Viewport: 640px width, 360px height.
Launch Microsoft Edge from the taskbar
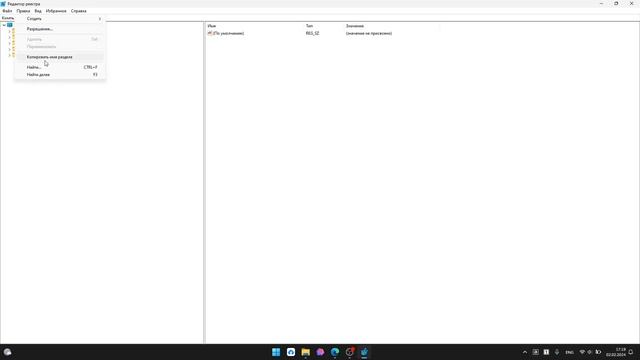[x=335, y=352]
